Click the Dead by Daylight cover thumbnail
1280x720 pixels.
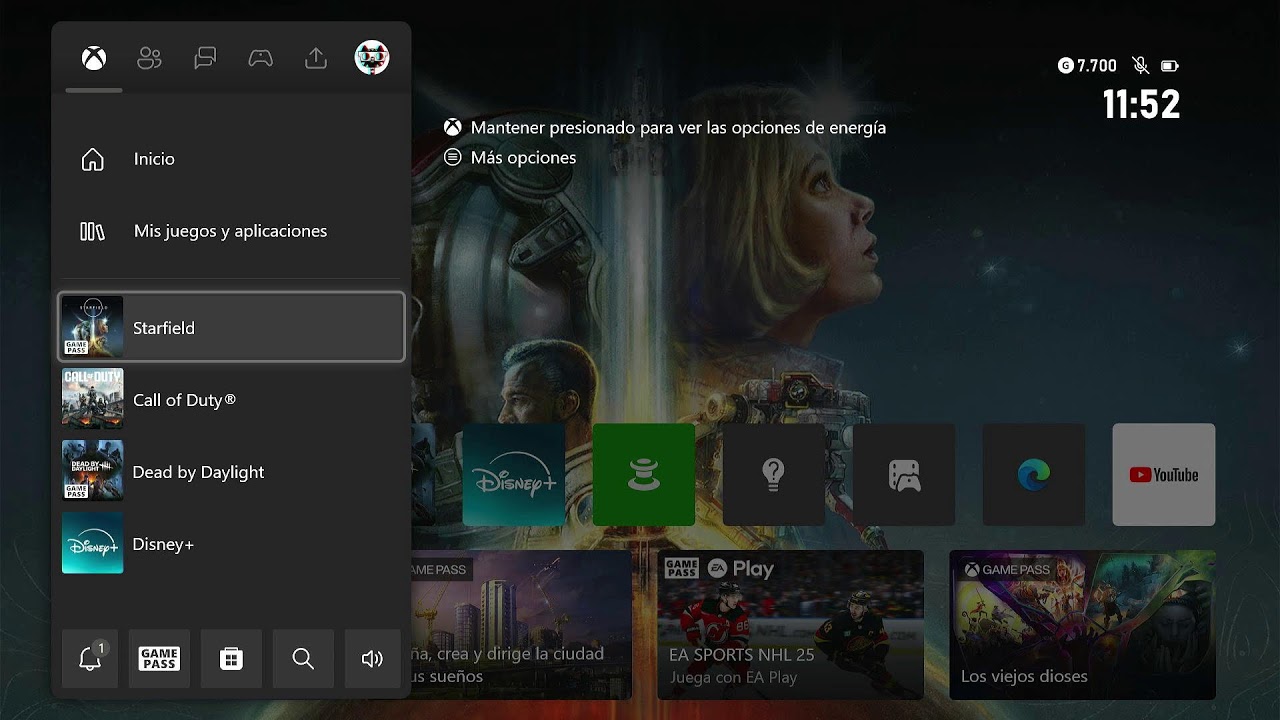[92, 471]
